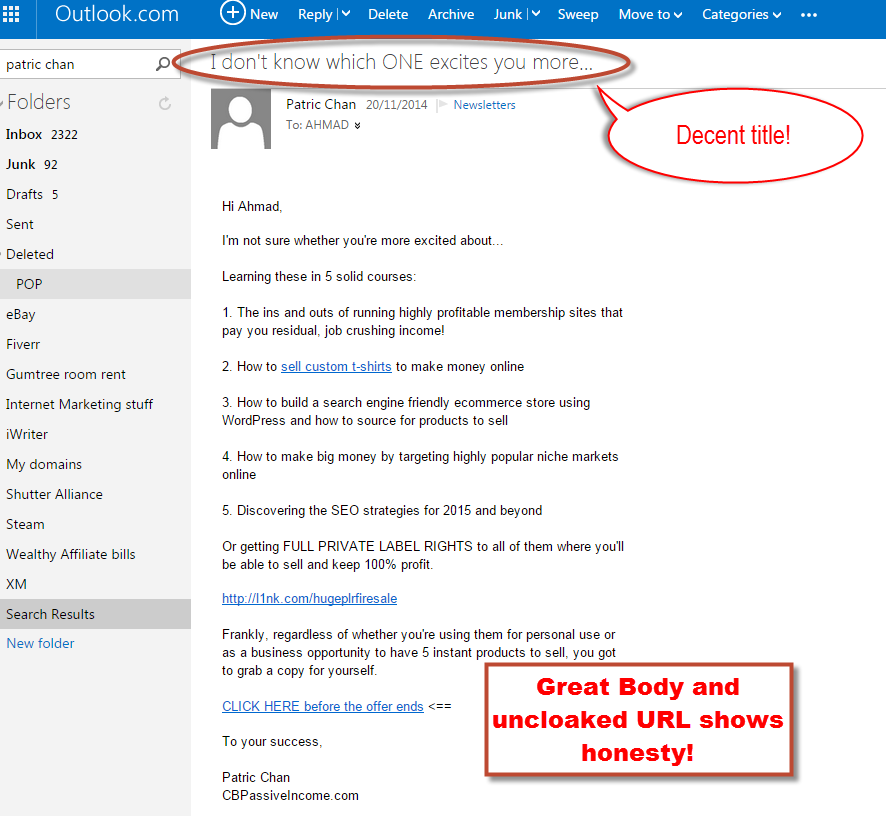This screenshot has width=886, height=816.
Task: Click the Newsletters category link
Action: (484, 105)
